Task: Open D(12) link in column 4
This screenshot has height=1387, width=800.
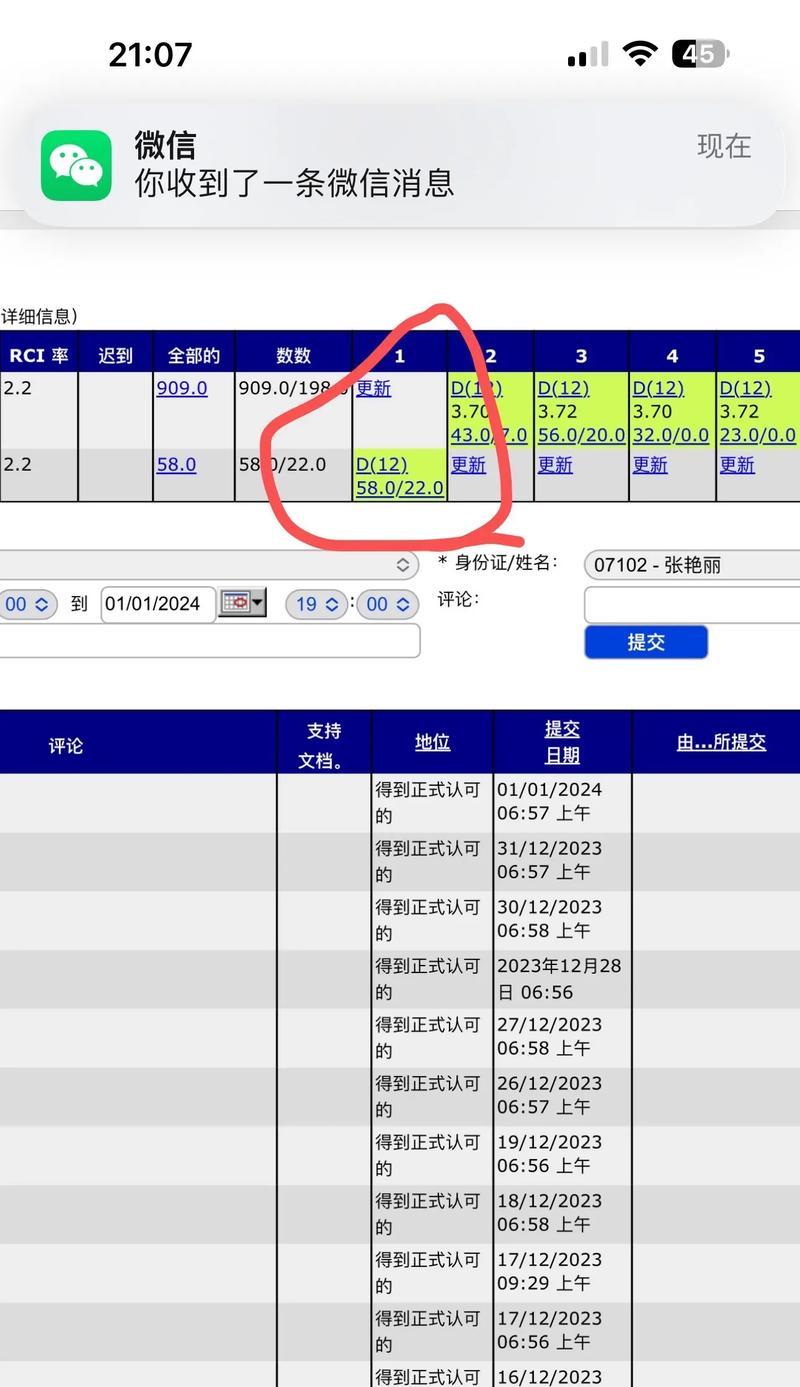Action: (x=658, y=388)
